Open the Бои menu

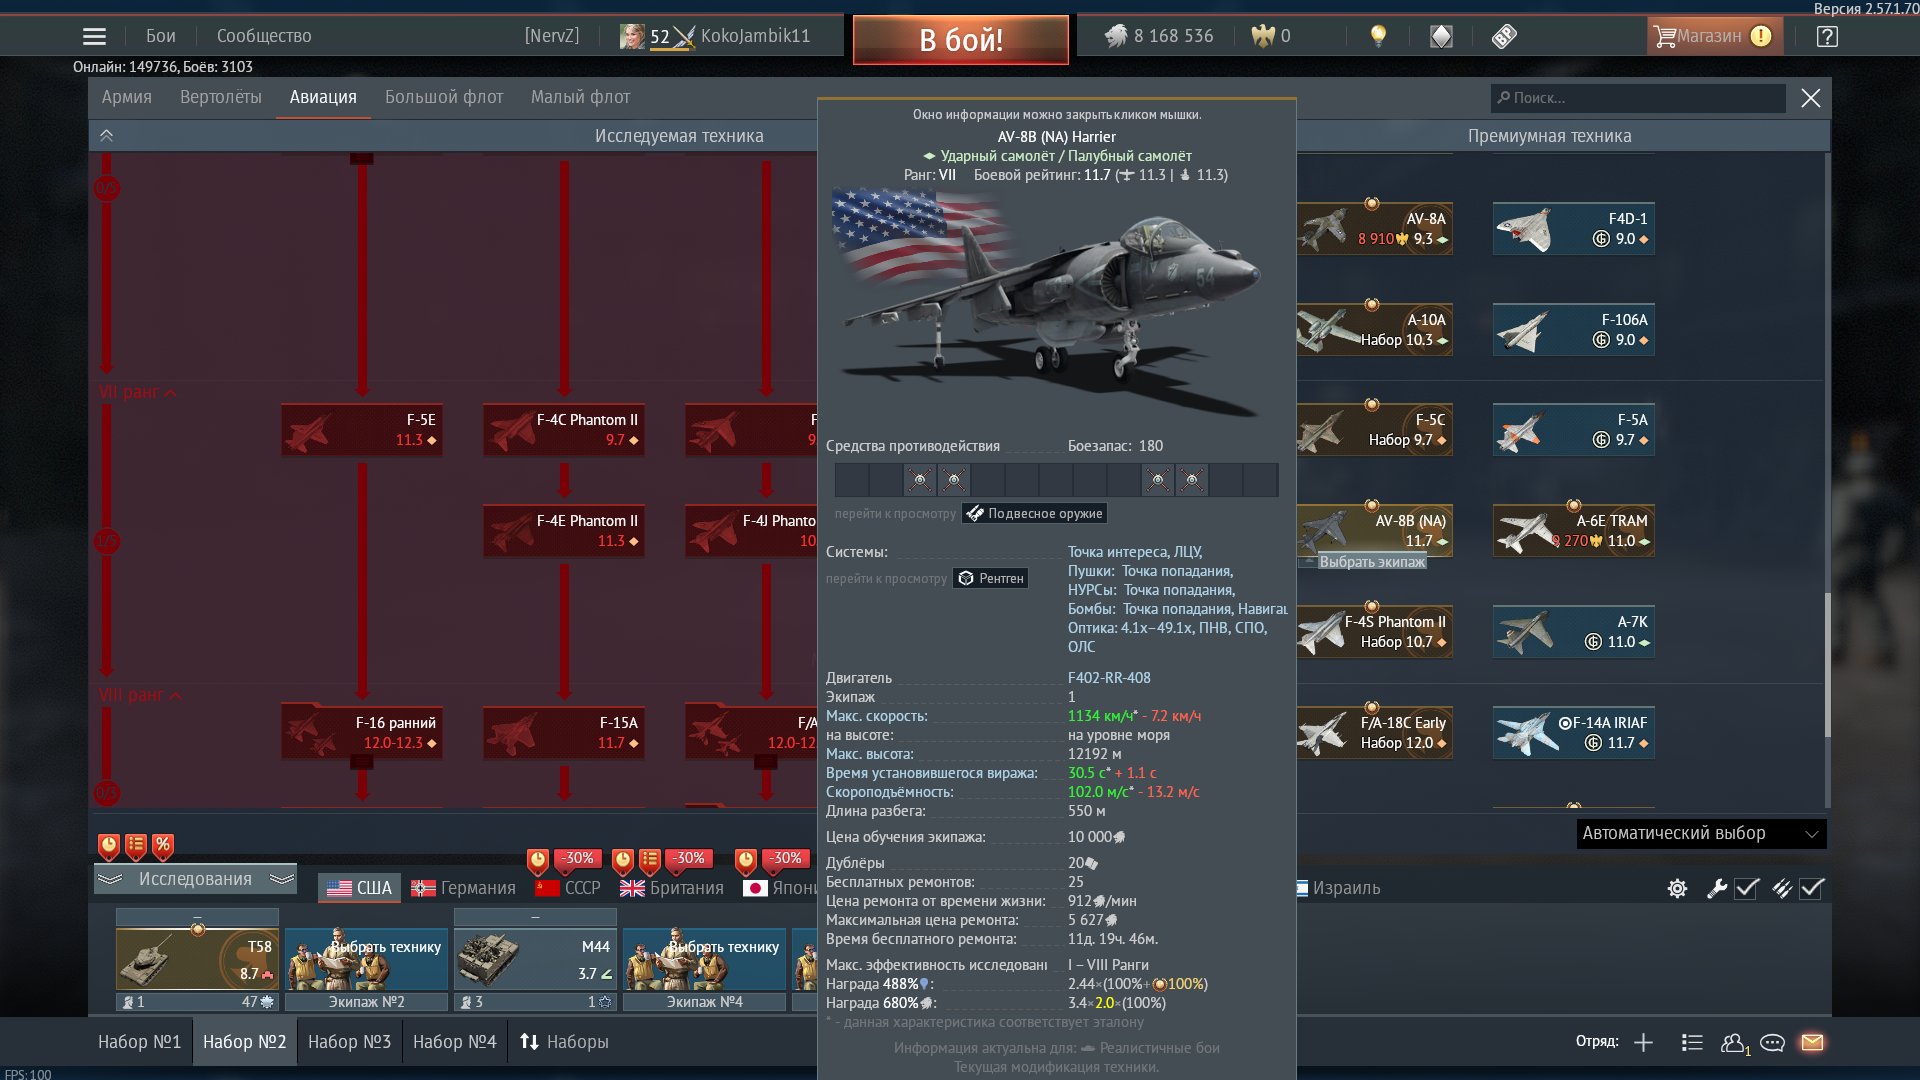click(161, 36)
